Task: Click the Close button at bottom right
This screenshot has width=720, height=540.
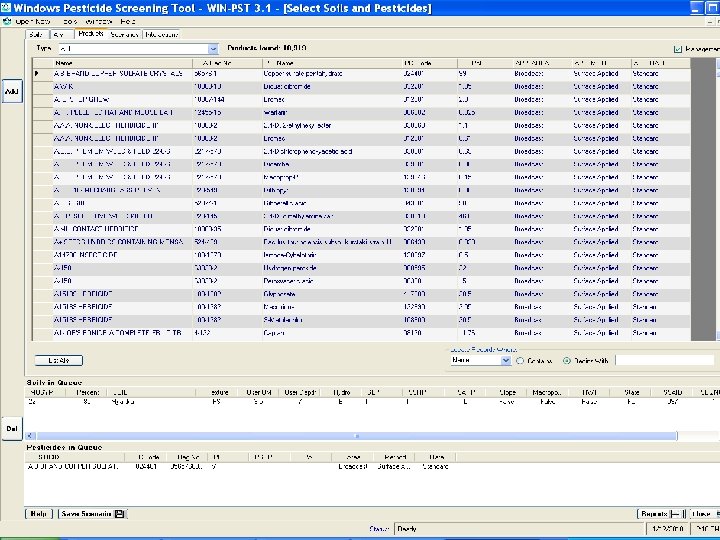Action: pos(705,514)
